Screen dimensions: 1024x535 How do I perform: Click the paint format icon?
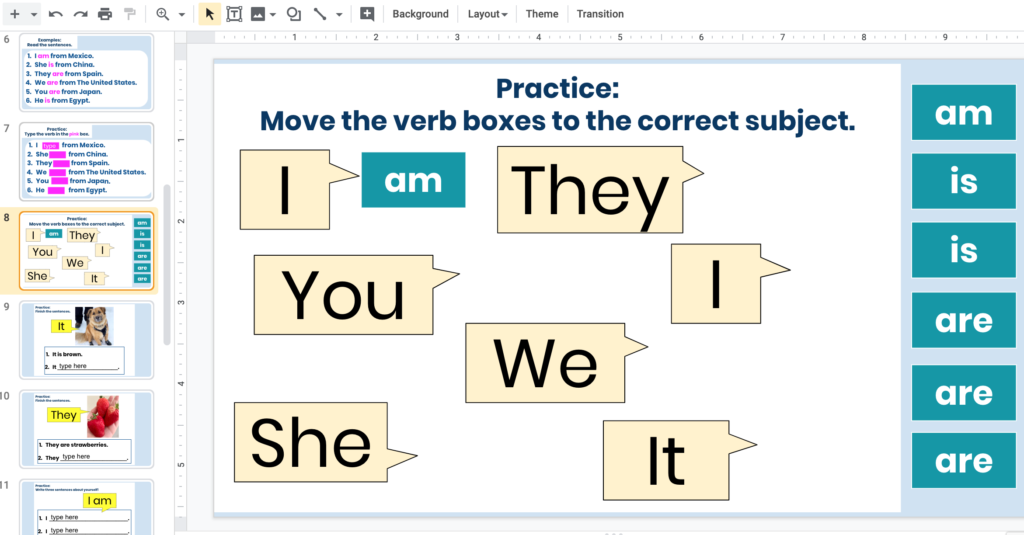(130, 14)
